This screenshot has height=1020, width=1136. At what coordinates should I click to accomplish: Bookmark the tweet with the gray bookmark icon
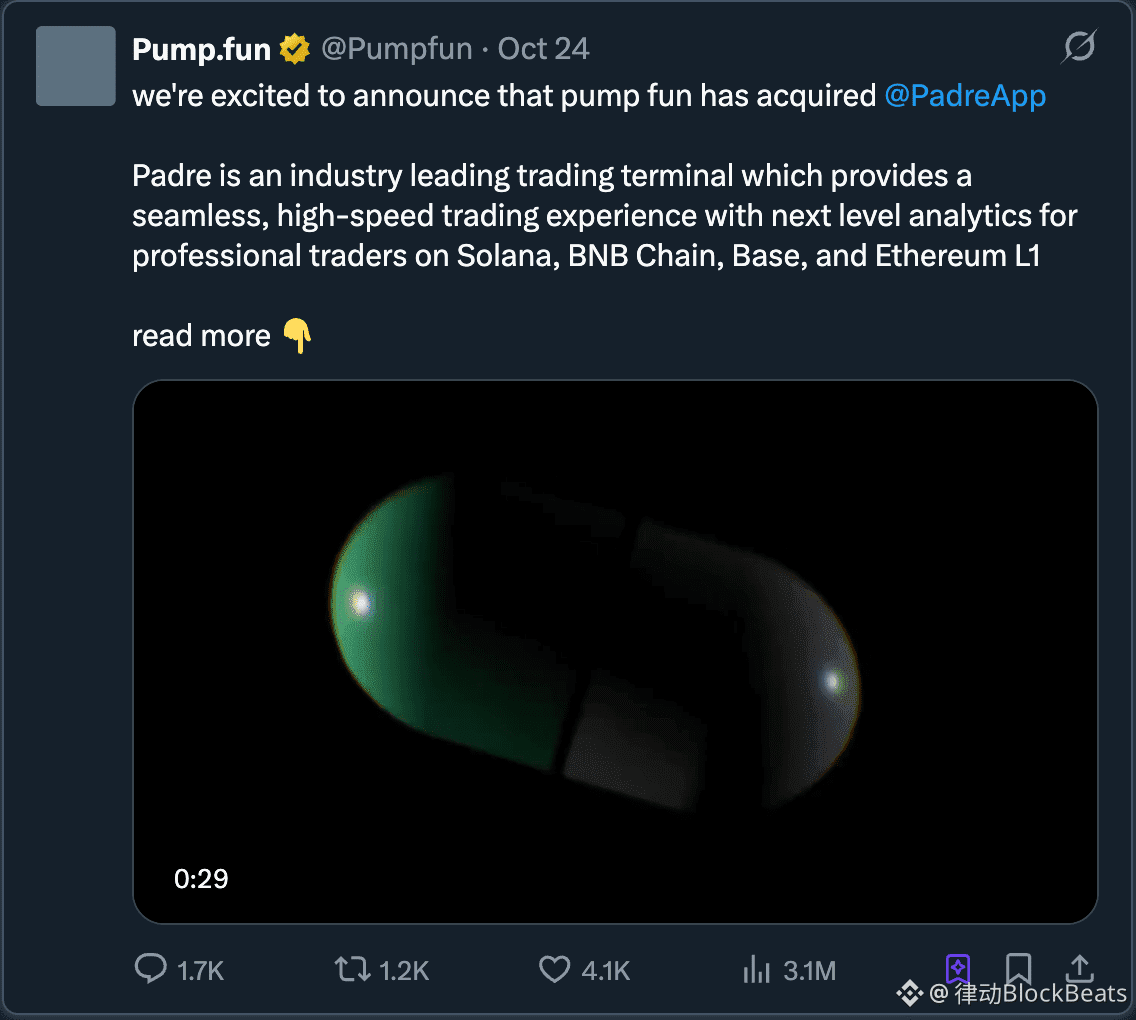click(x=1018, y=968)
